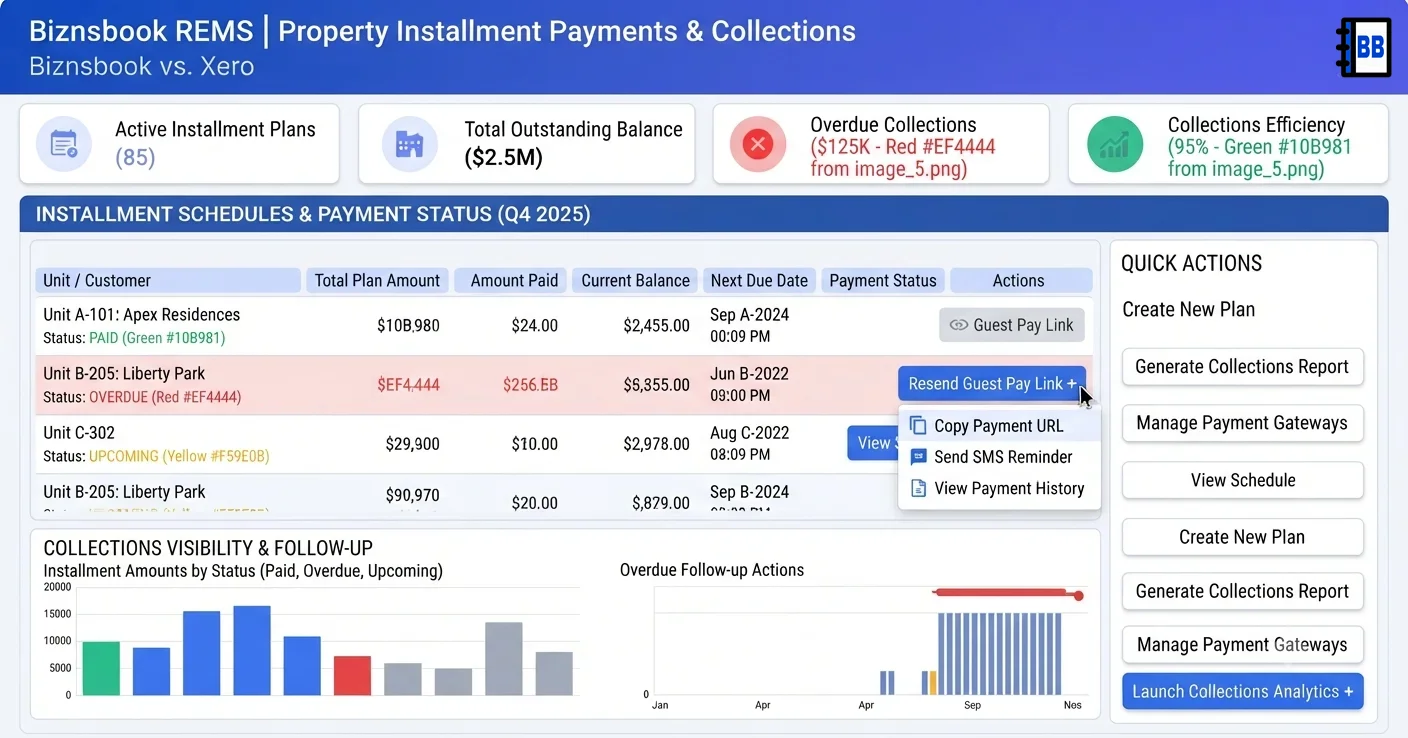Click the Active Installment Plans calendar icon
The image size is (1408, 738).
(x=64, y=144)
